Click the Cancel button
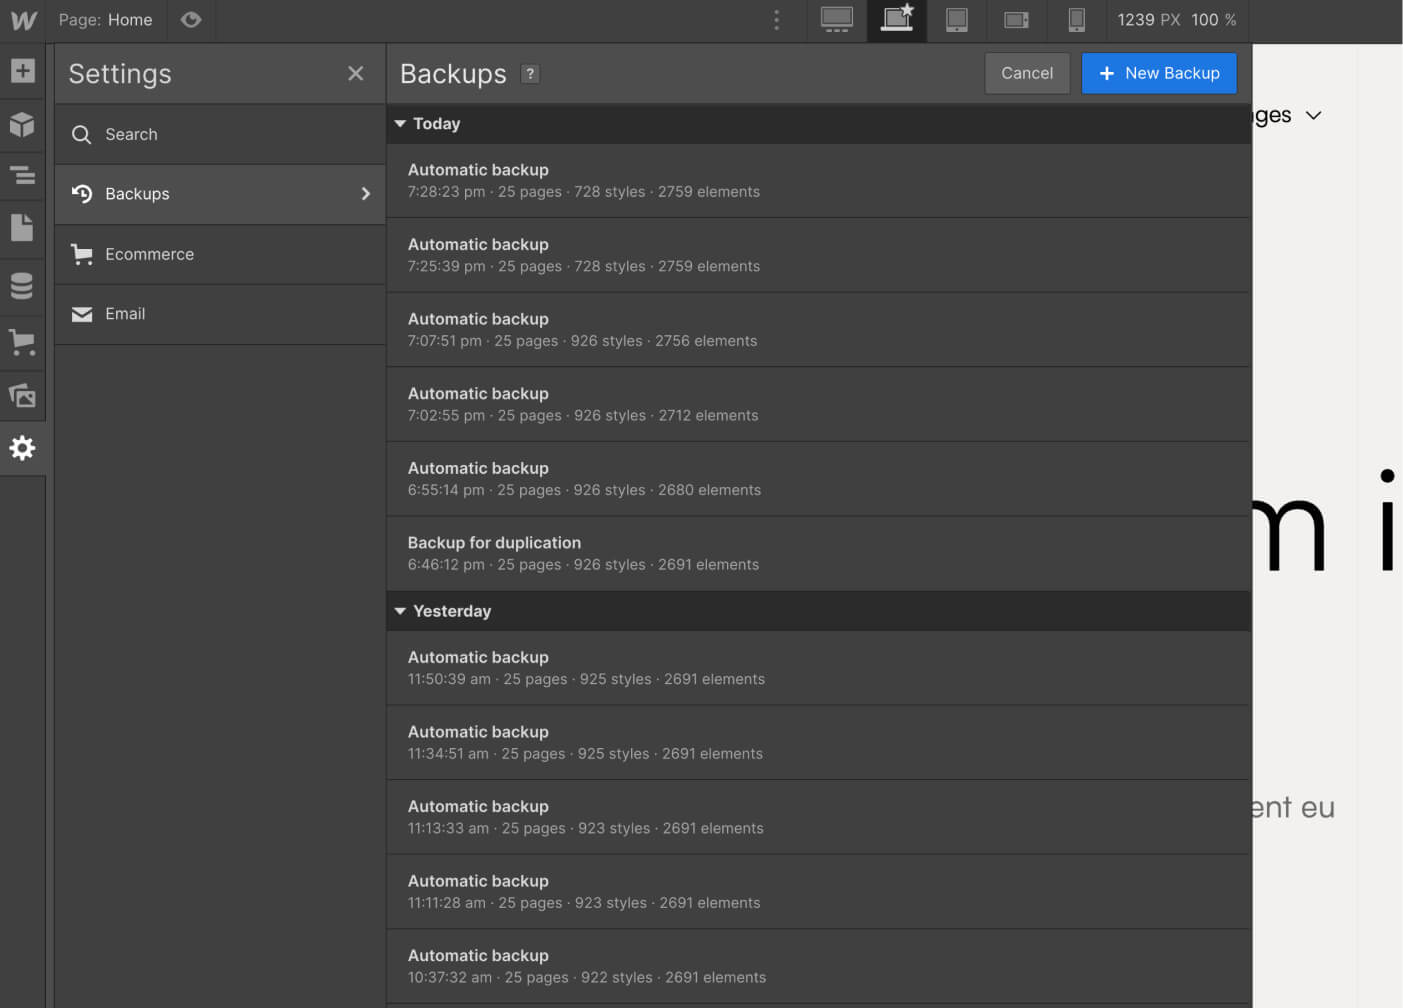Viewport: 1403px width, 1008px height. [x=1027, y=73]
